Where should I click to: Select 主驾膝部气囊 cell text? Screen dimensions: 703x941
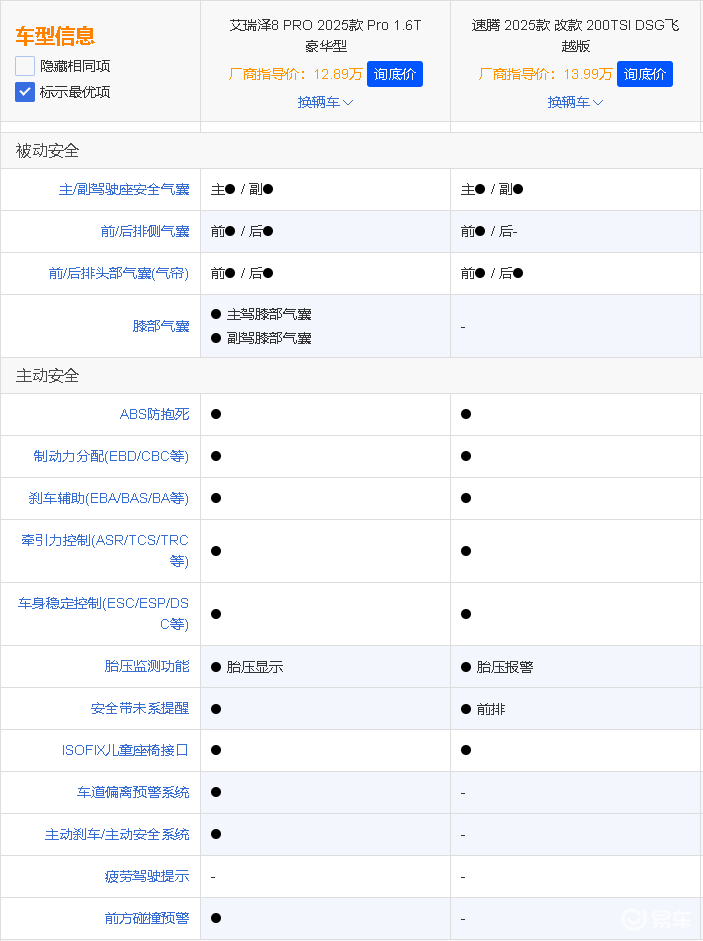pos(268,314)
